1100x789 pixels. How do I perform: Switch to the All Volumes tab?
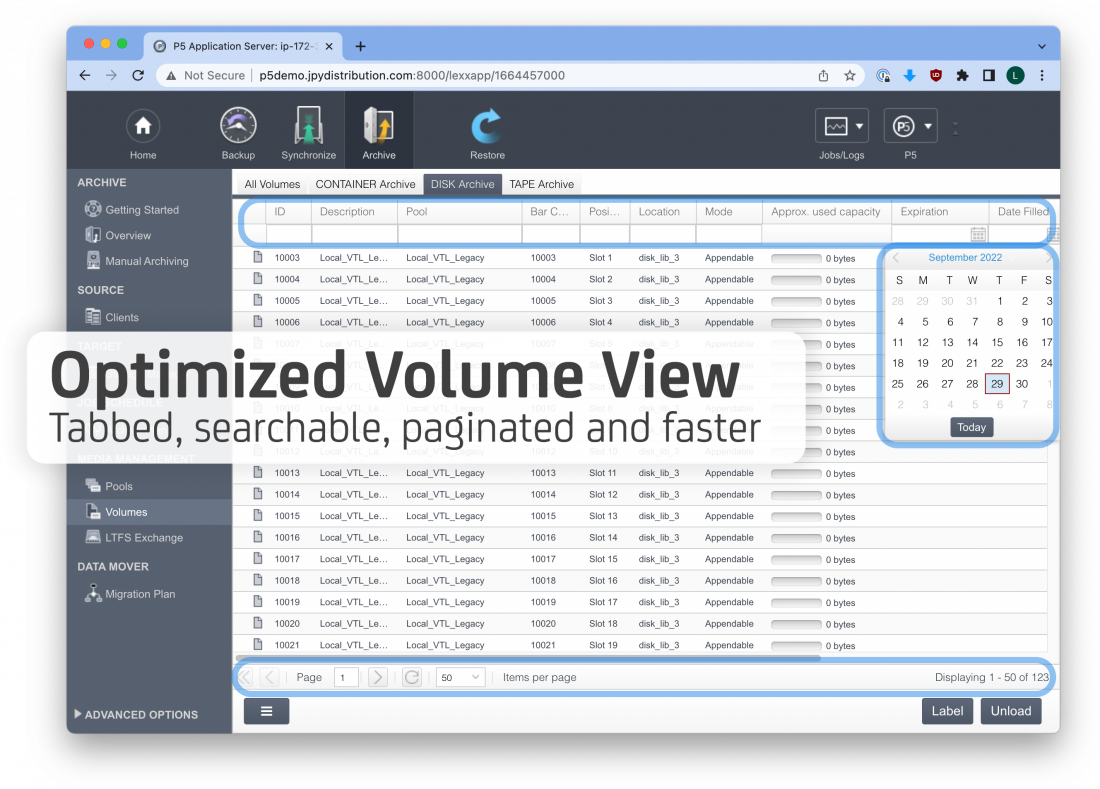tap(271, 184)
